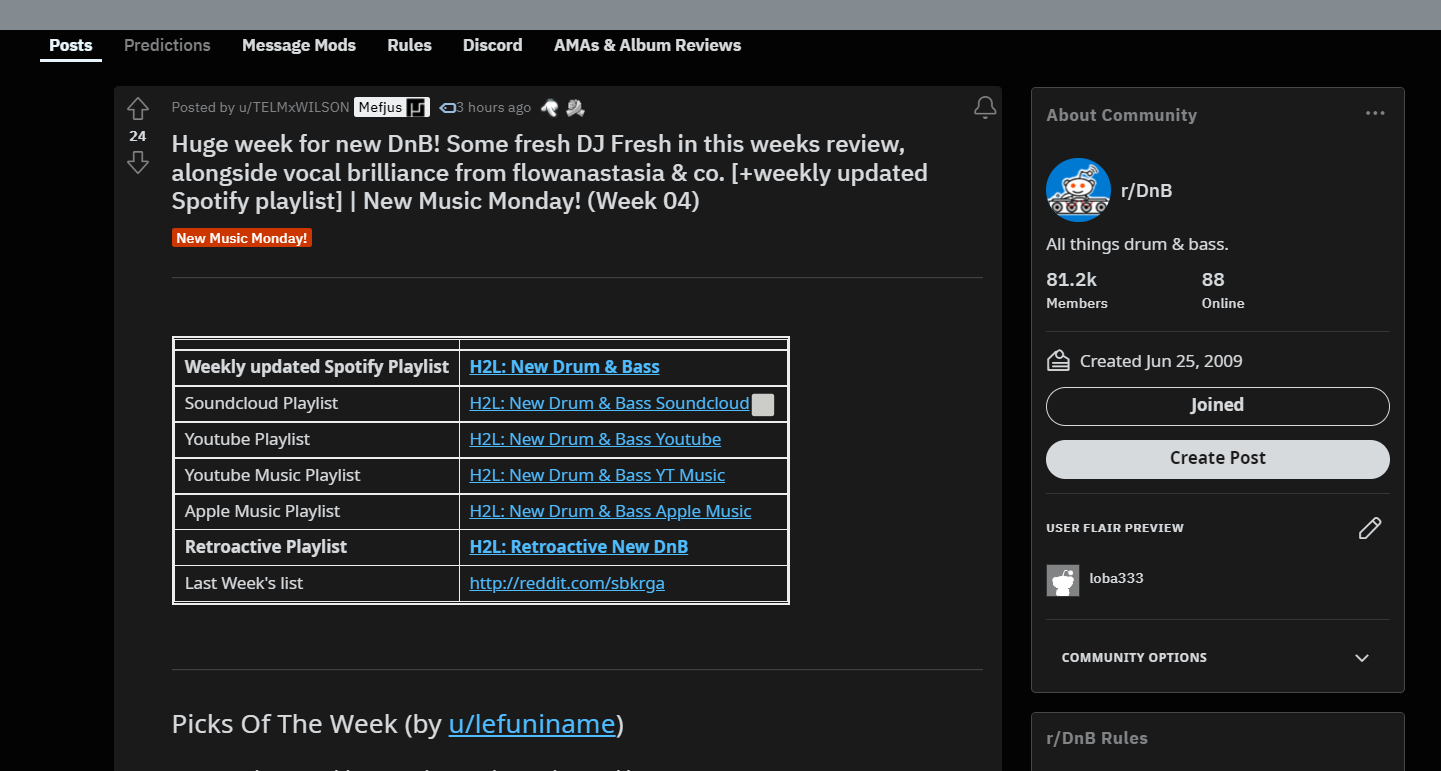1441x771 pixels.
Task: Downvote the DnB weekly review post
Action: [138, 163]
